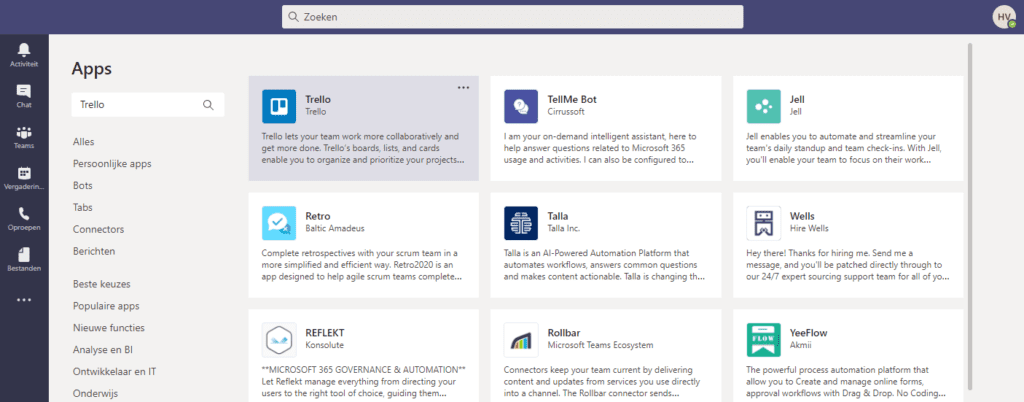1024x402 pixels.
Task: Click the vertical scrollbar of apps list
Action: 970,215
